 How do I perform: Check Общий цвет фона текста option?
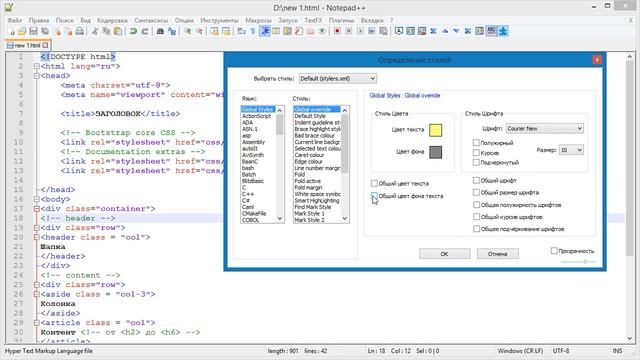(x=374, y=196)
